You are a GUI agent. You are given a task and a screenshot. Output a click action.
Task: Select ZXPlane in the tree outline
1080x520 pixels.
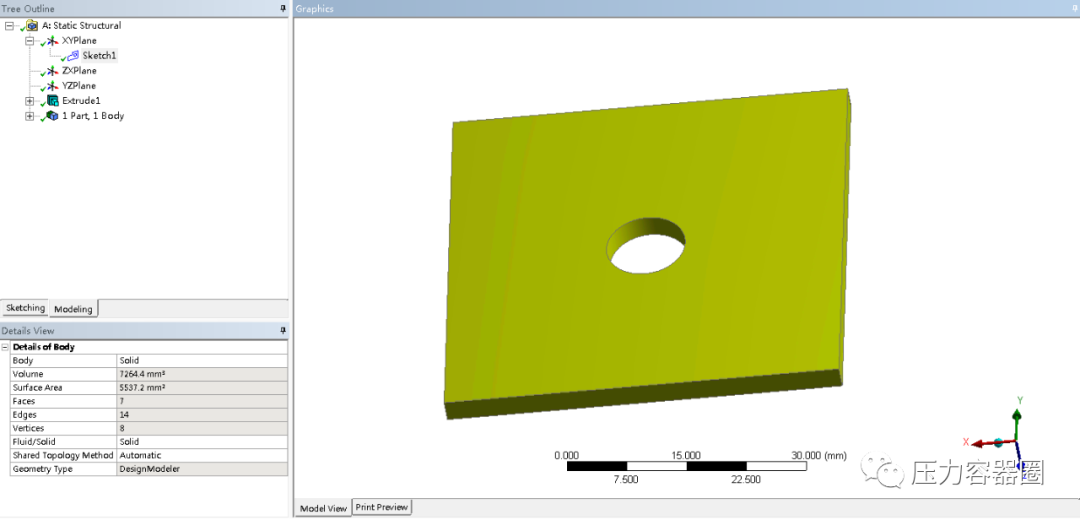[79, 71]
